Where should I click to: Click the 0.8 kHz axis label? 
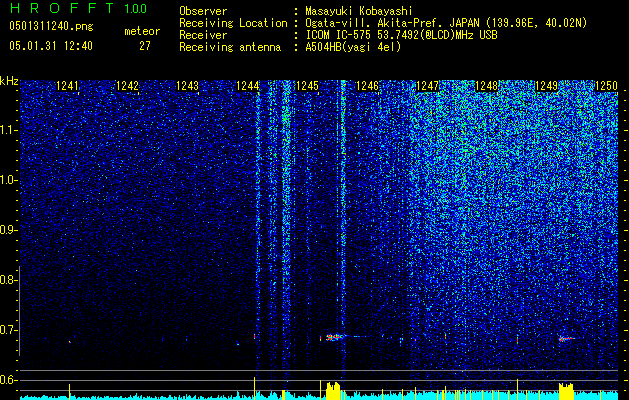[x=8, y=280]
